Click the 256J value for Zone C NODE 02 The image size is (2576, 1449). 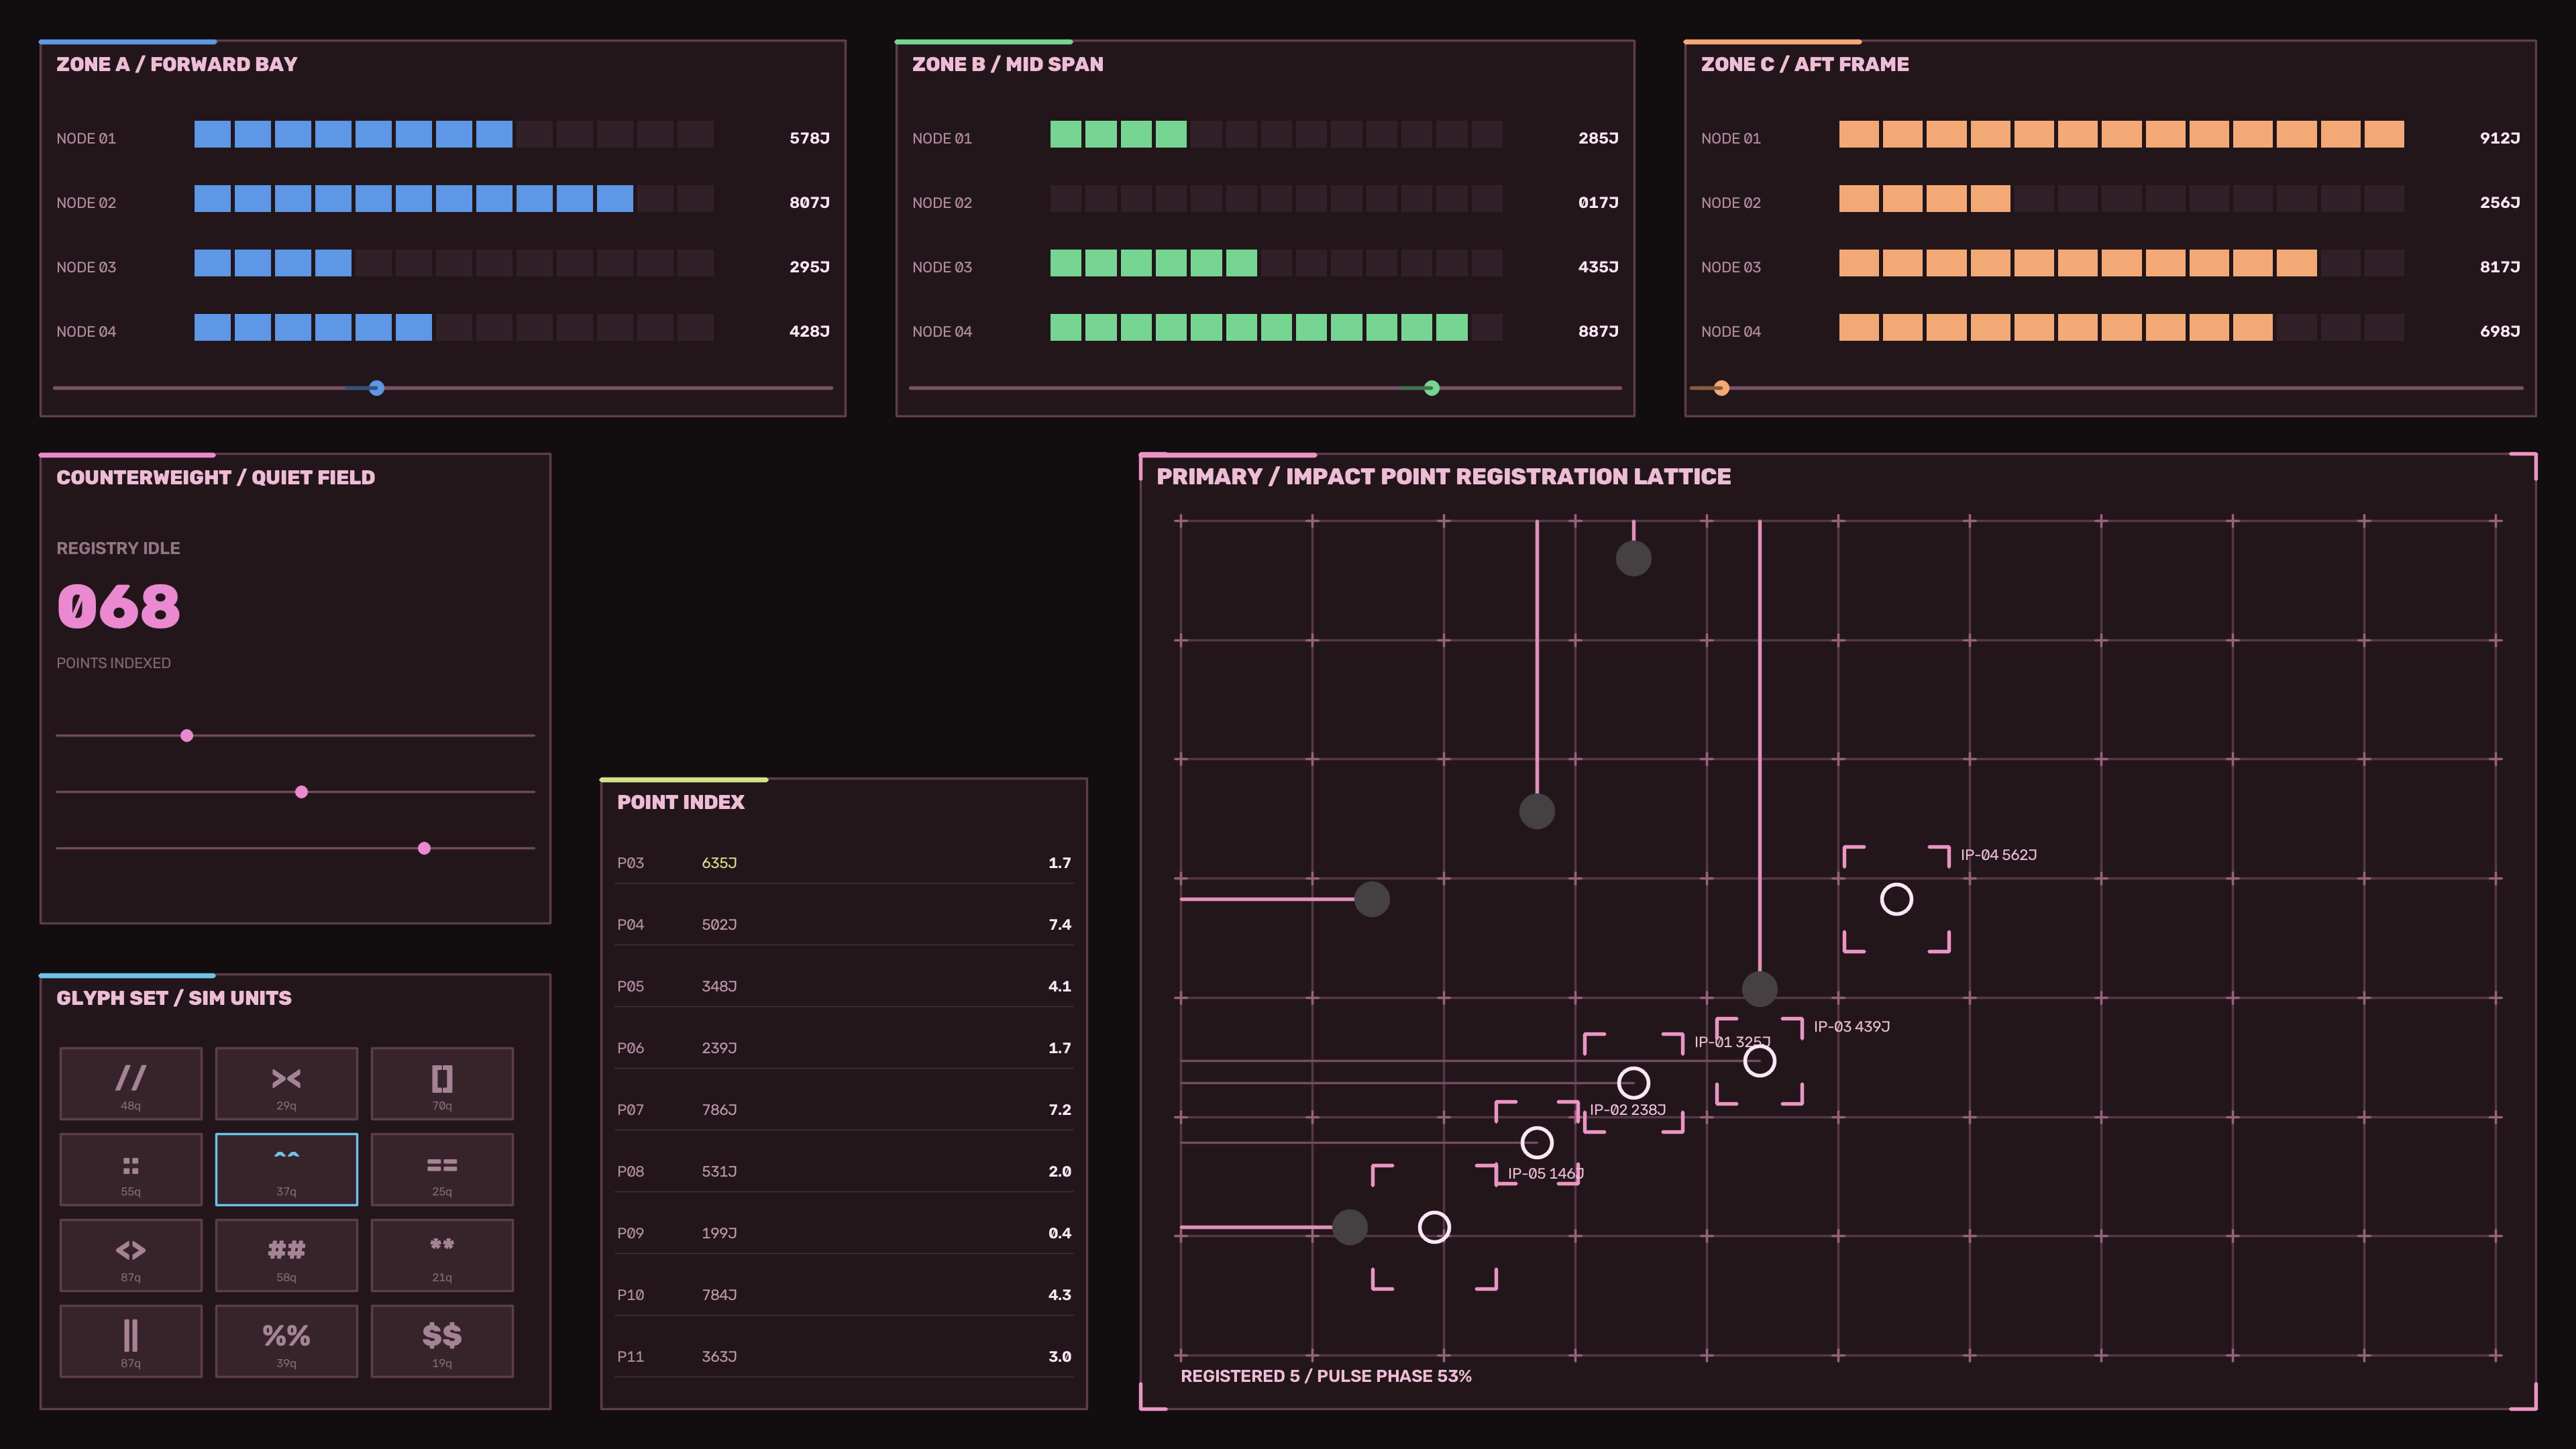tap(2500, 202)
